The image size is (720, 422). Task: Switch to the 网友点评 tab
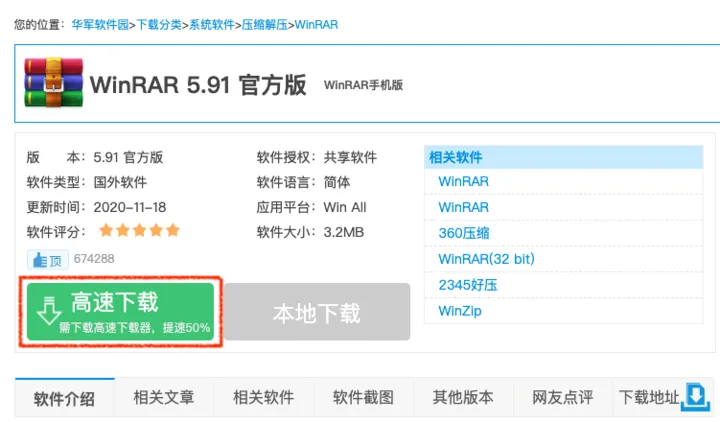pyautogui.click(x=562, y=398)
